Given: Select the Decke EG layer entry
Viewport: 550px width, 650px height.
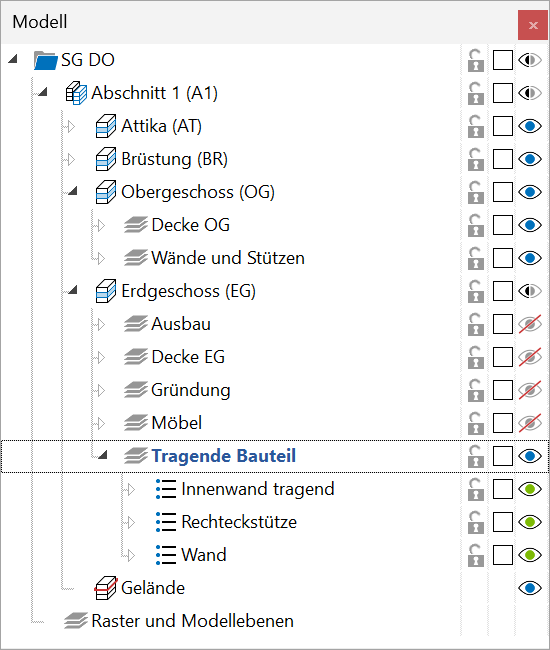Looking at the screenshot, I should pos(188,357).
